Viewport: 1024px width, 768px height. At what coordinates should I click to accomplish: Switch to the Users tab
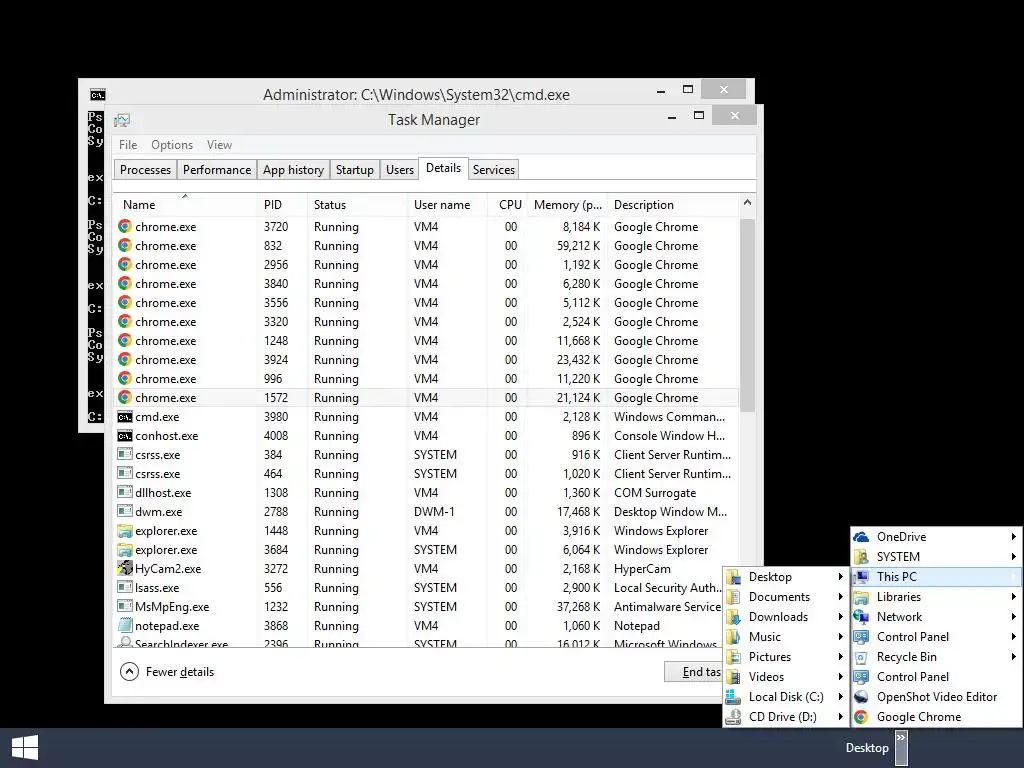coord(400,170)
